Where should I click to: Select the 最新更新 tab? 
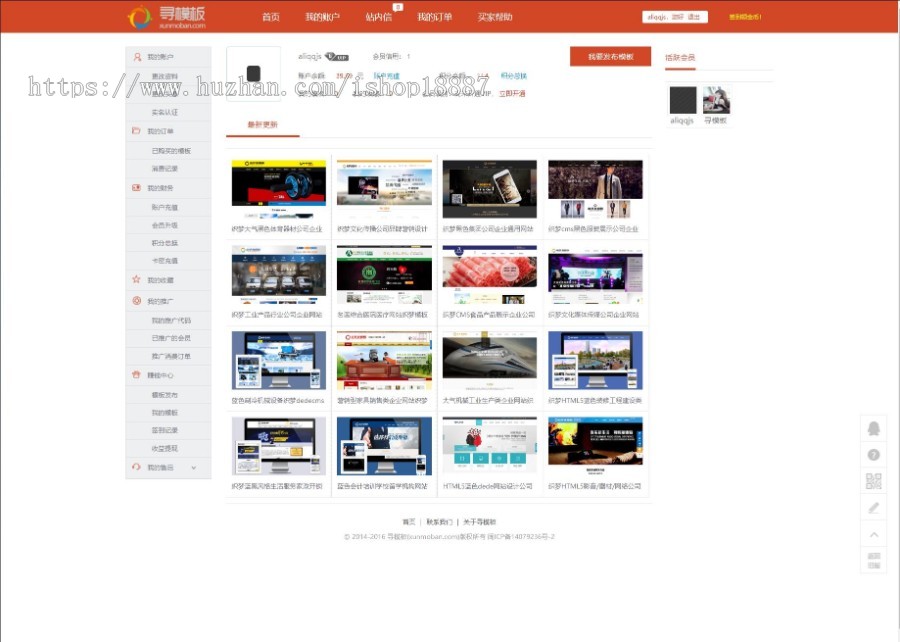(263, 124)
